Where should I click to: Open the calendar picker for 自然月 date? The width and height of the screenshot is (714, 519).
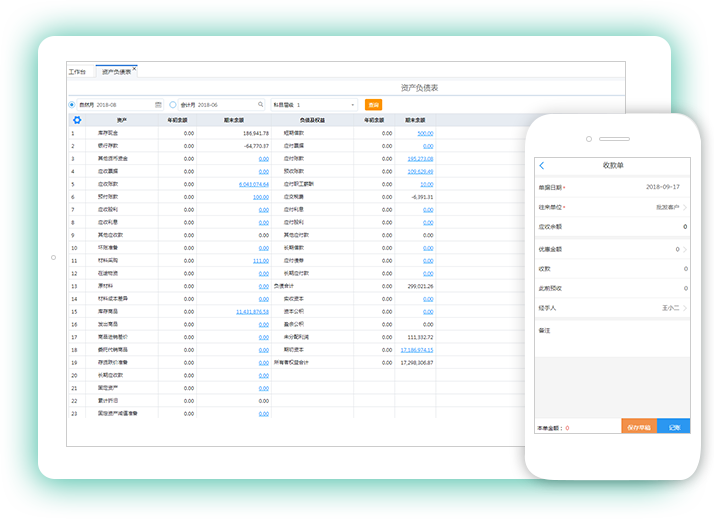click(x=158, y=104)
